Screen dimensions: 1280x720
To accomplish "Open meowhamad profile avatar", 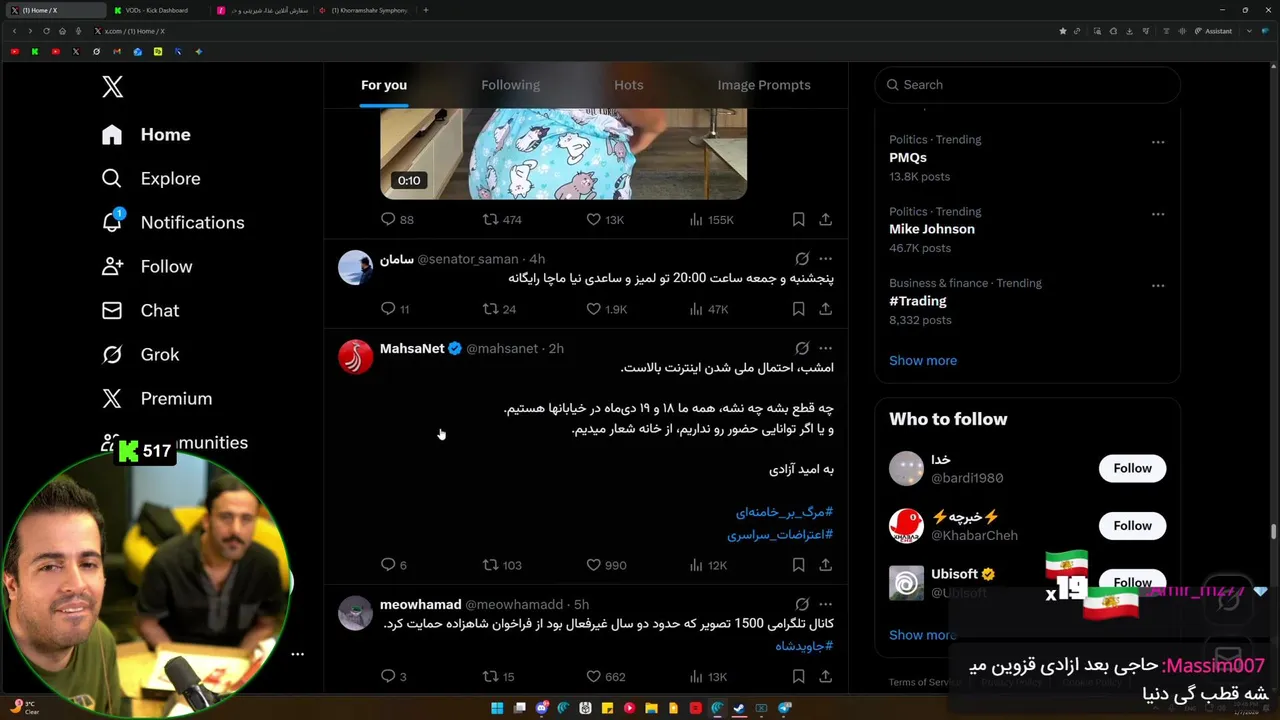I will (355, 613).
